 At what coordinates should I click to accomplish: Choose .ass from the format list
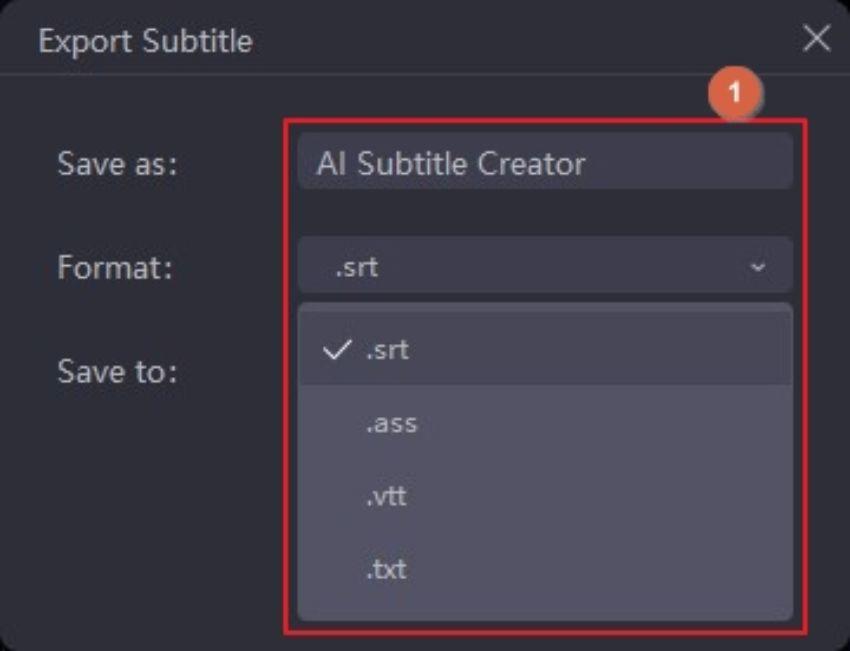click(391, 423)
